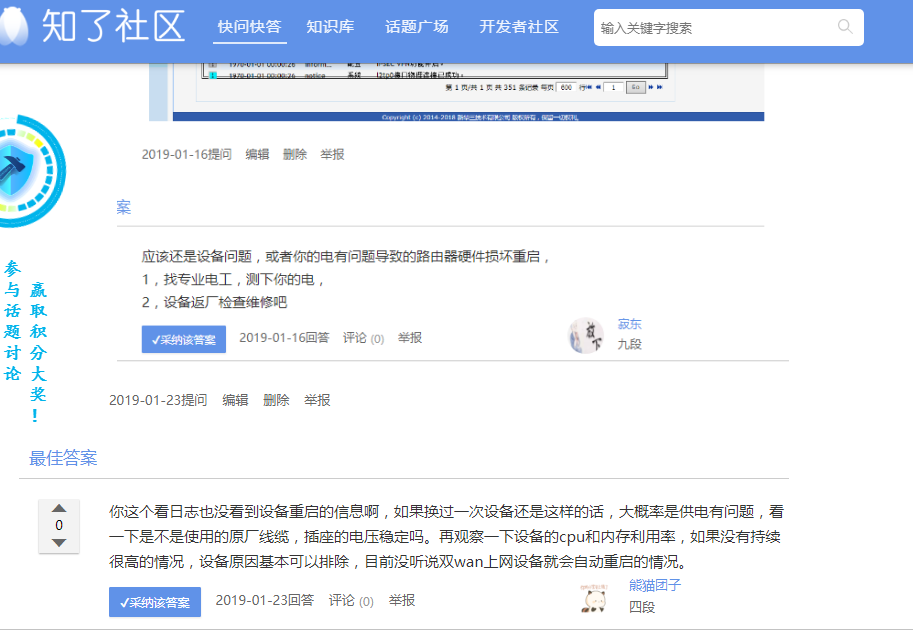
Task: Click the 九段 rank label
Action: coord(629,344)
